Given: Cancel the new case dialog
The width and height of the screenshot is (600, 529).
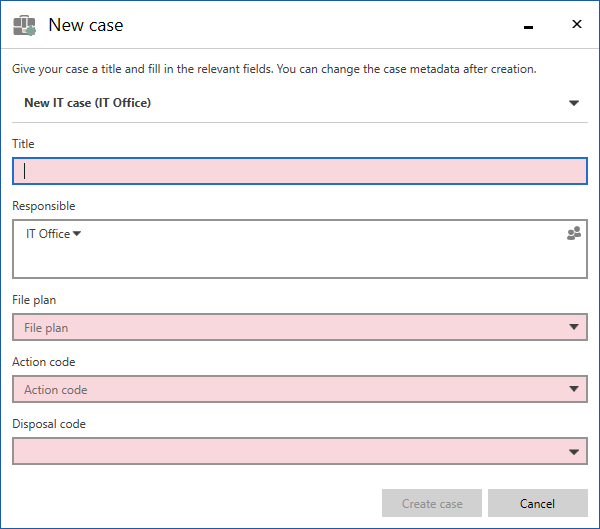Looking at the screenshot, I should [538, 503].
